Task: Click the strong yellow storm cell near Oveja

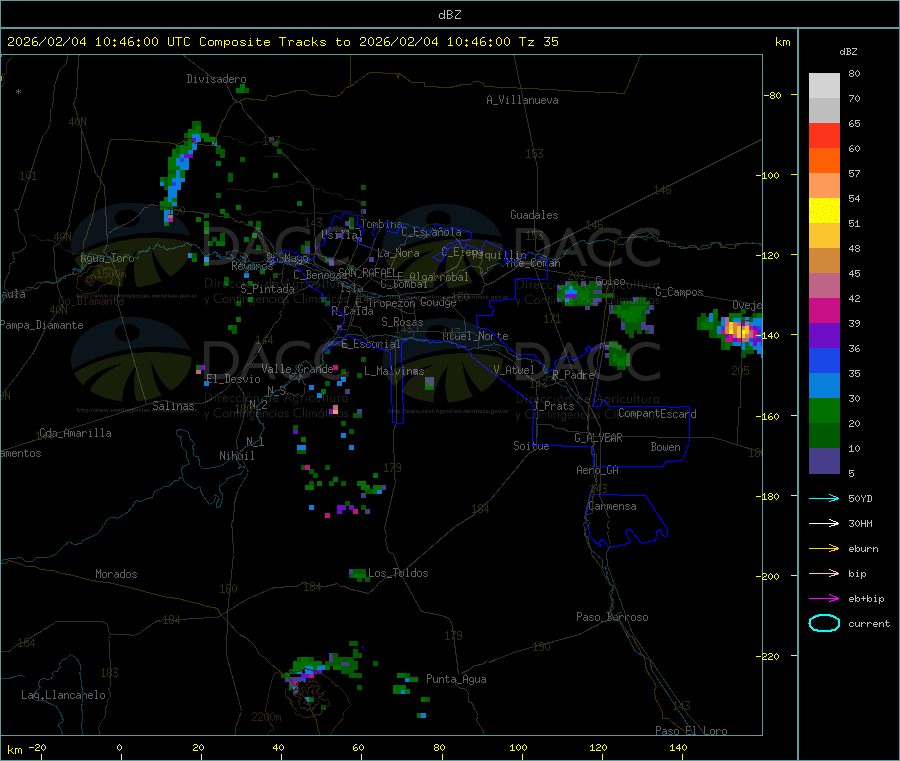Action: coord(738,331)
